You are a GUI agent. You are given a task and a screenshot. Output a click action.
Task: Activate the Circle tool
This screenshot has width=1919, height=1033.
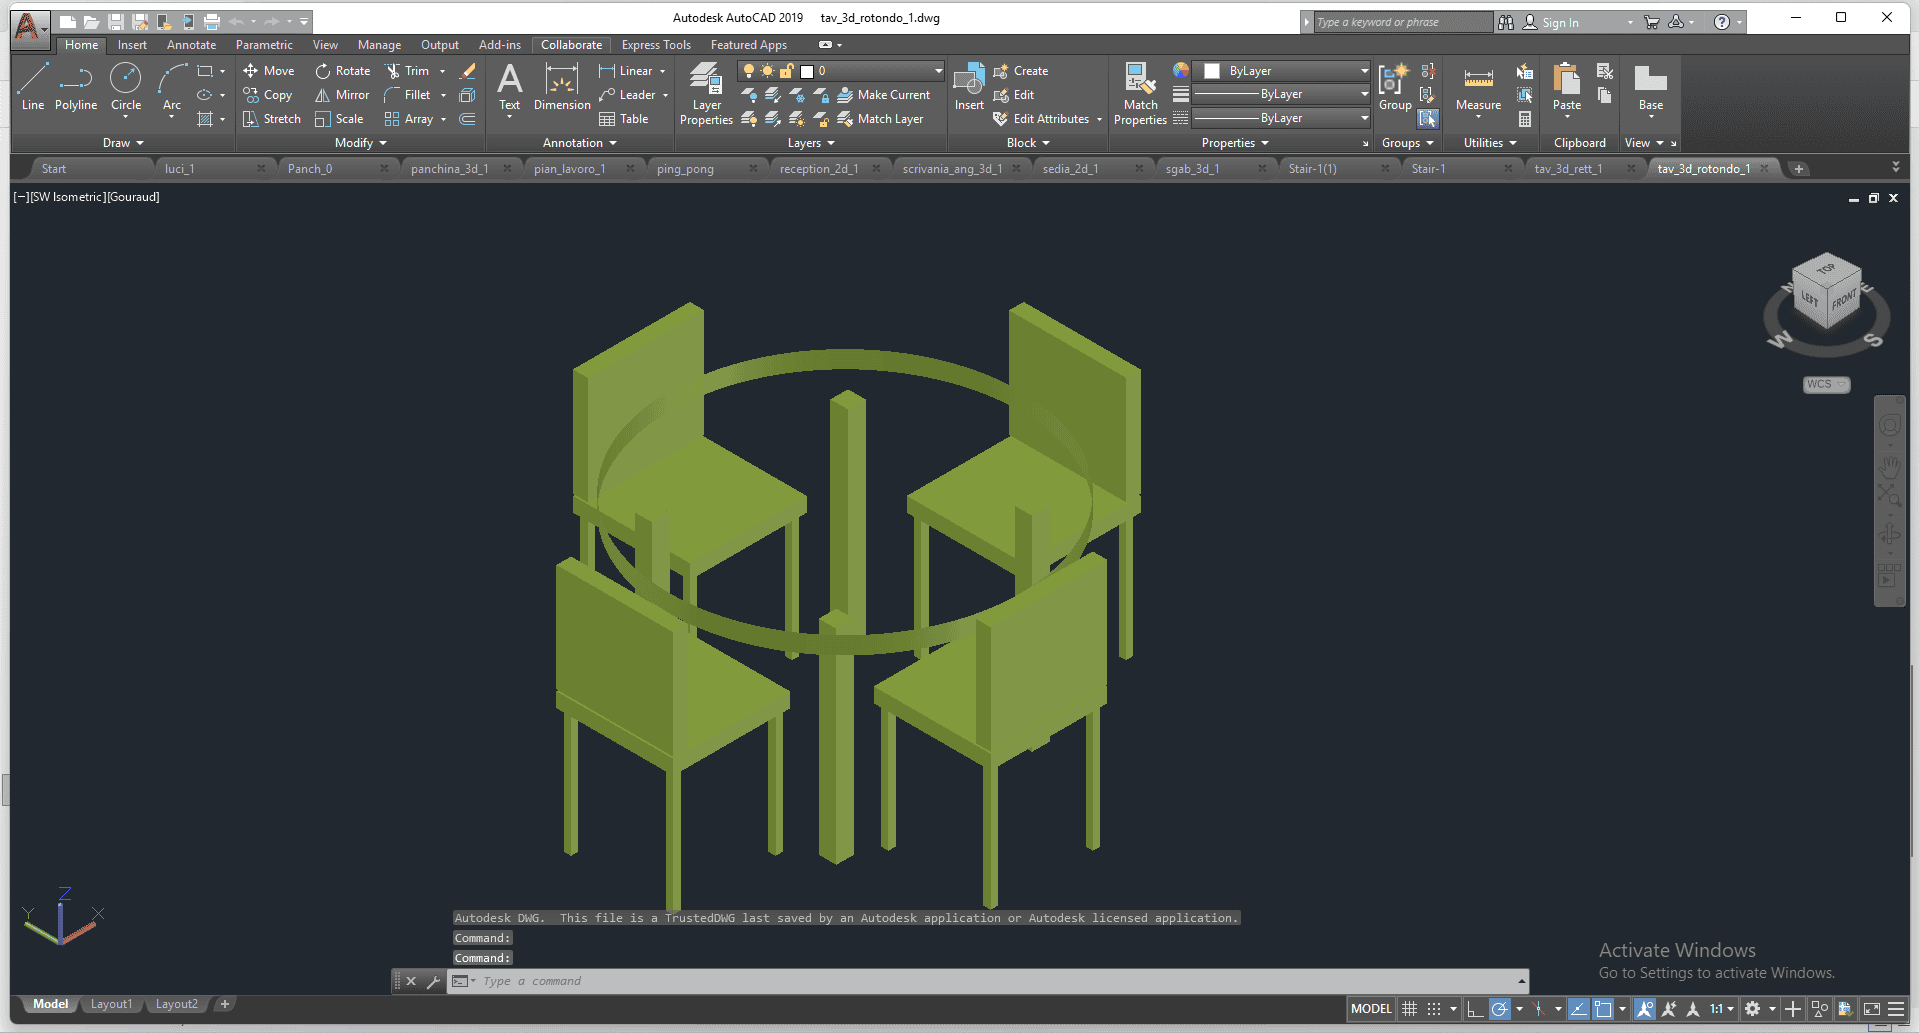(126, 87)
